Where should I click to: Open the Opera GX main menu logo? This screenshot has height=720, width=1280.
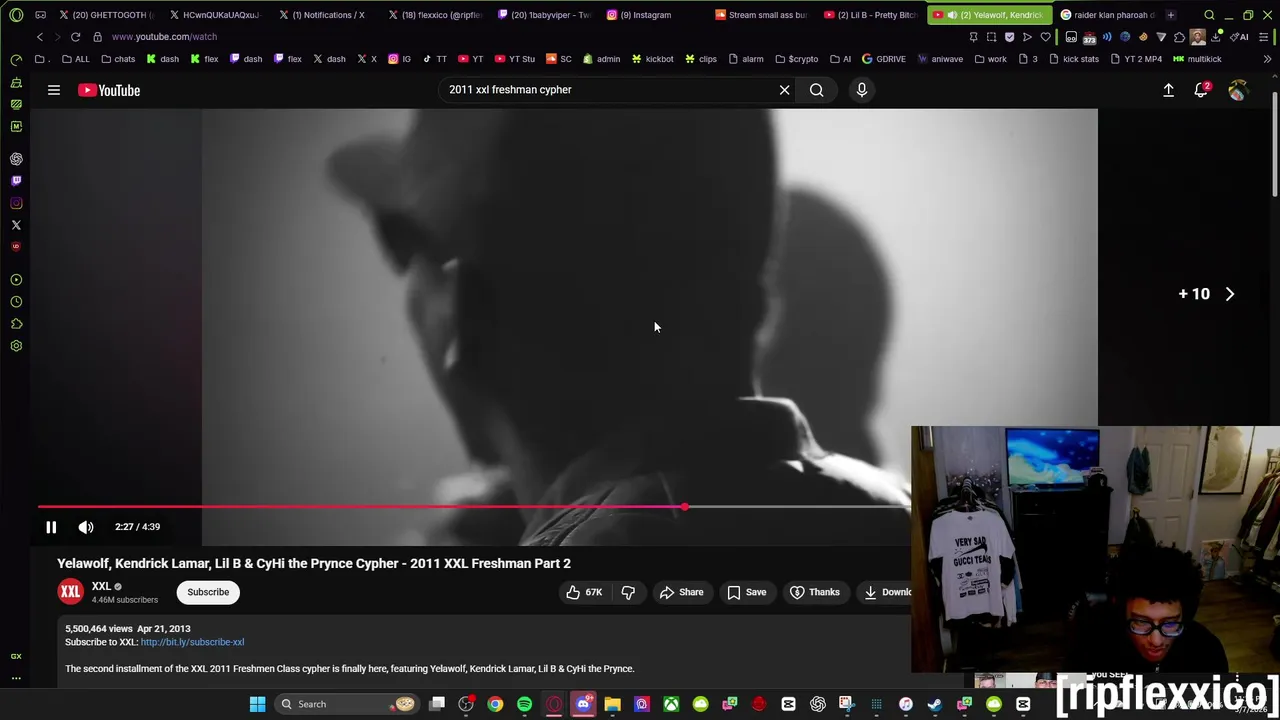pos(16,15)
